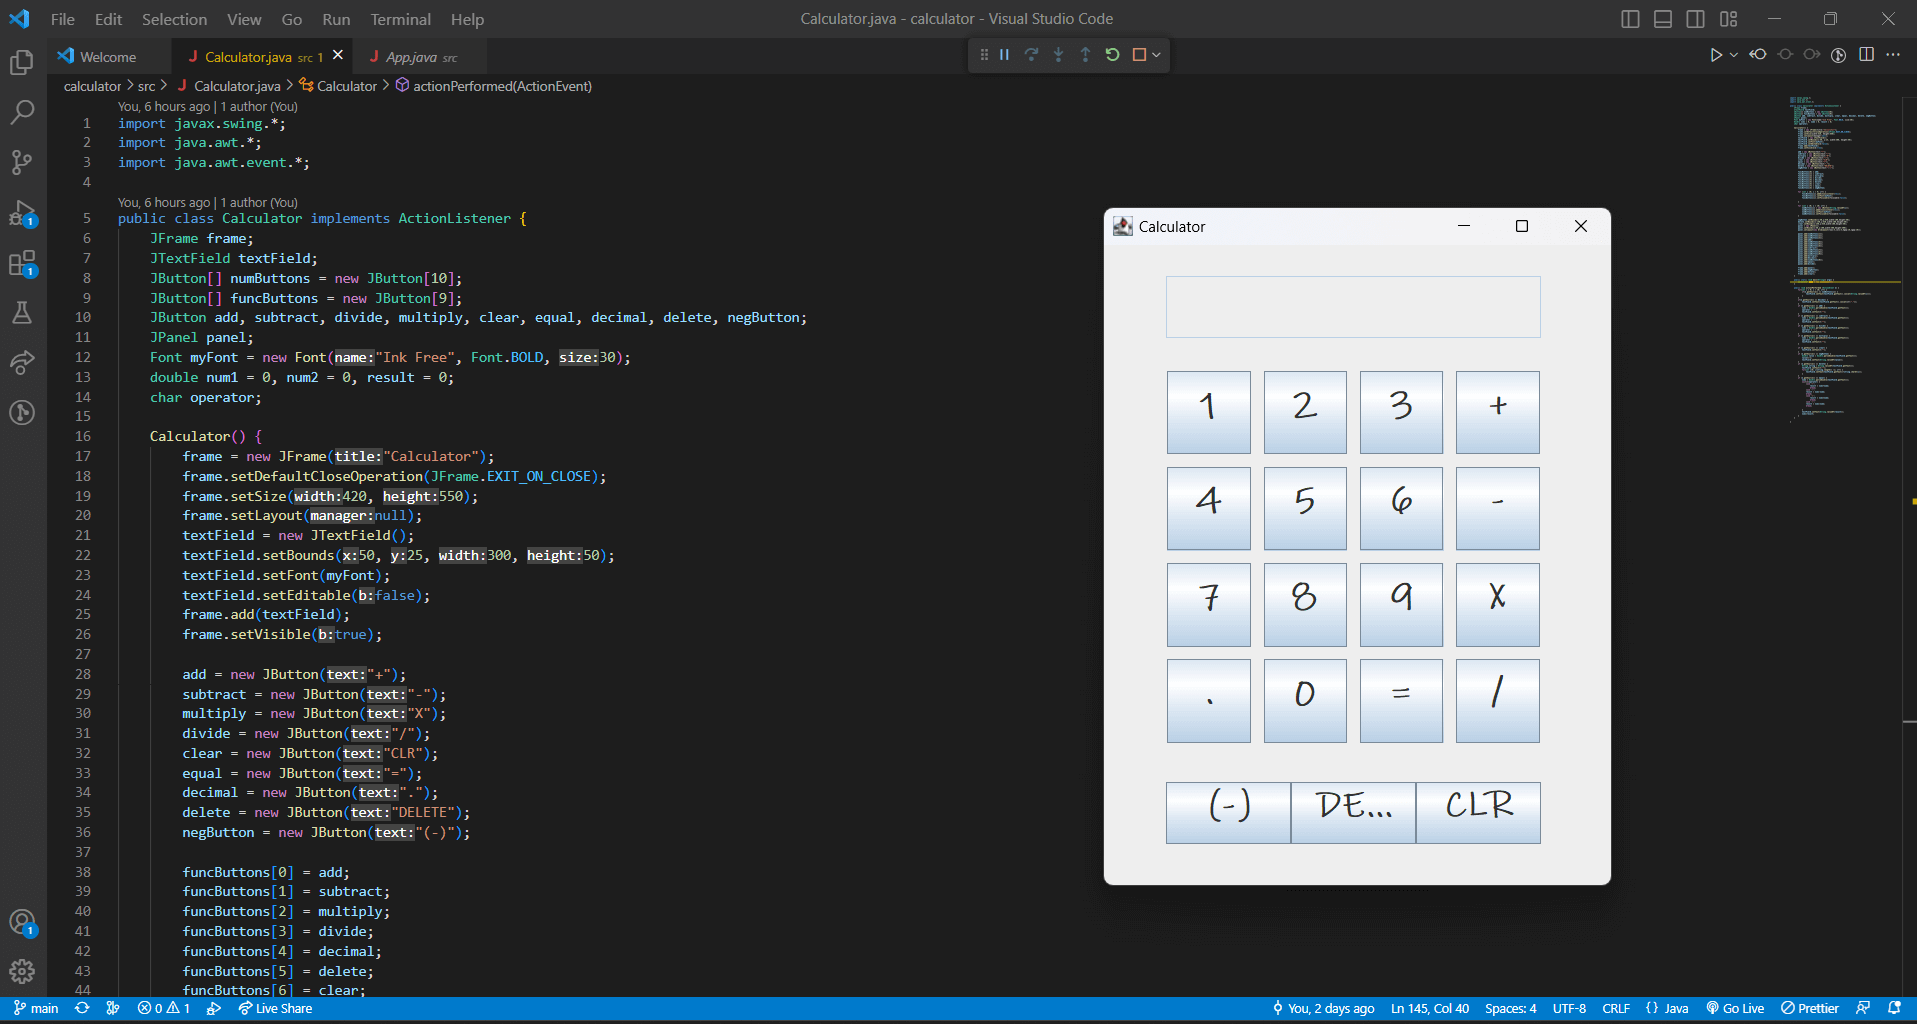Switch to the App.java tab
The height and width of the screenshot is (1024, 1917).
(412, 57)
